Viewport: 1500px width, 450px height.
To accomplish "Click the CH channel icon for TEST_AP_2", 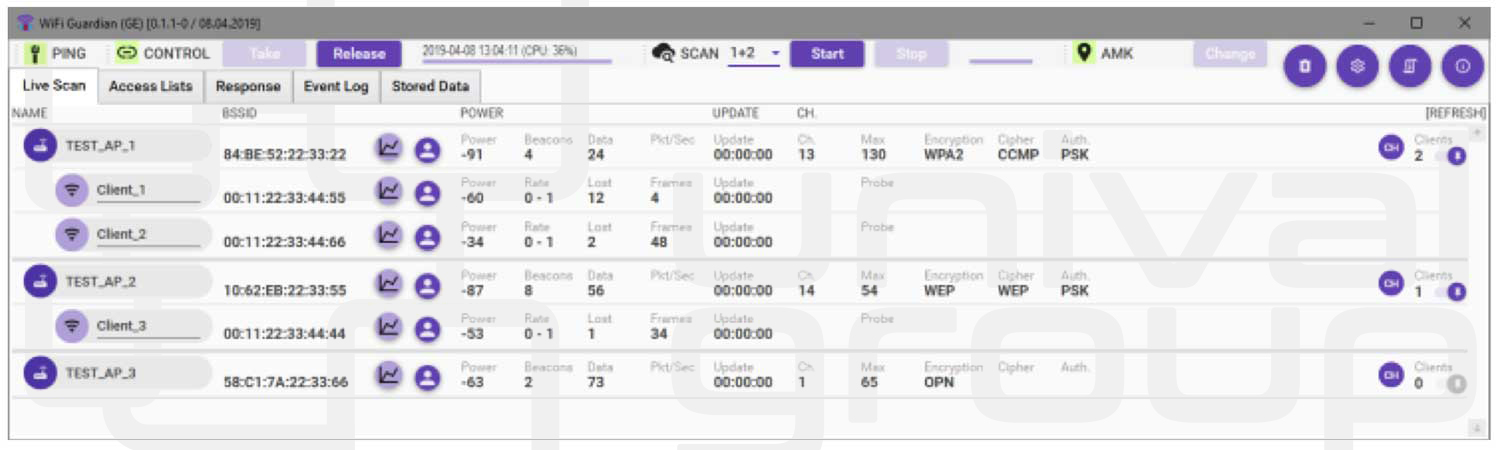I will point(1390,283).
